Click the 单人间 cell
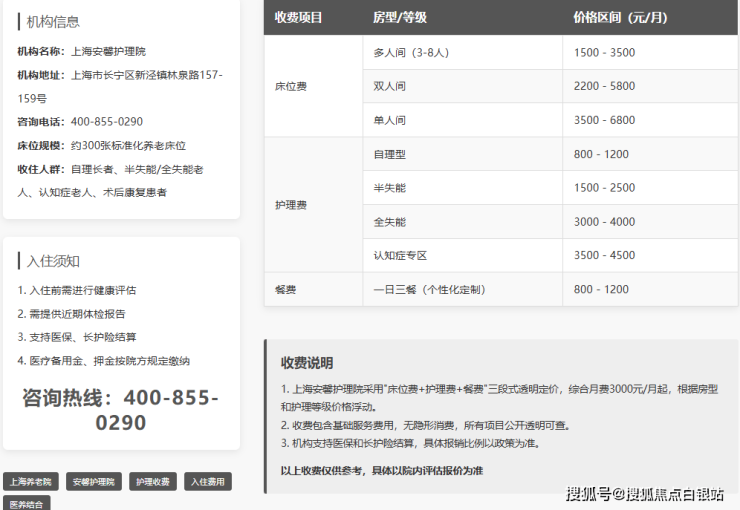This screenshot has width=740, height=510. coord(462,120)
